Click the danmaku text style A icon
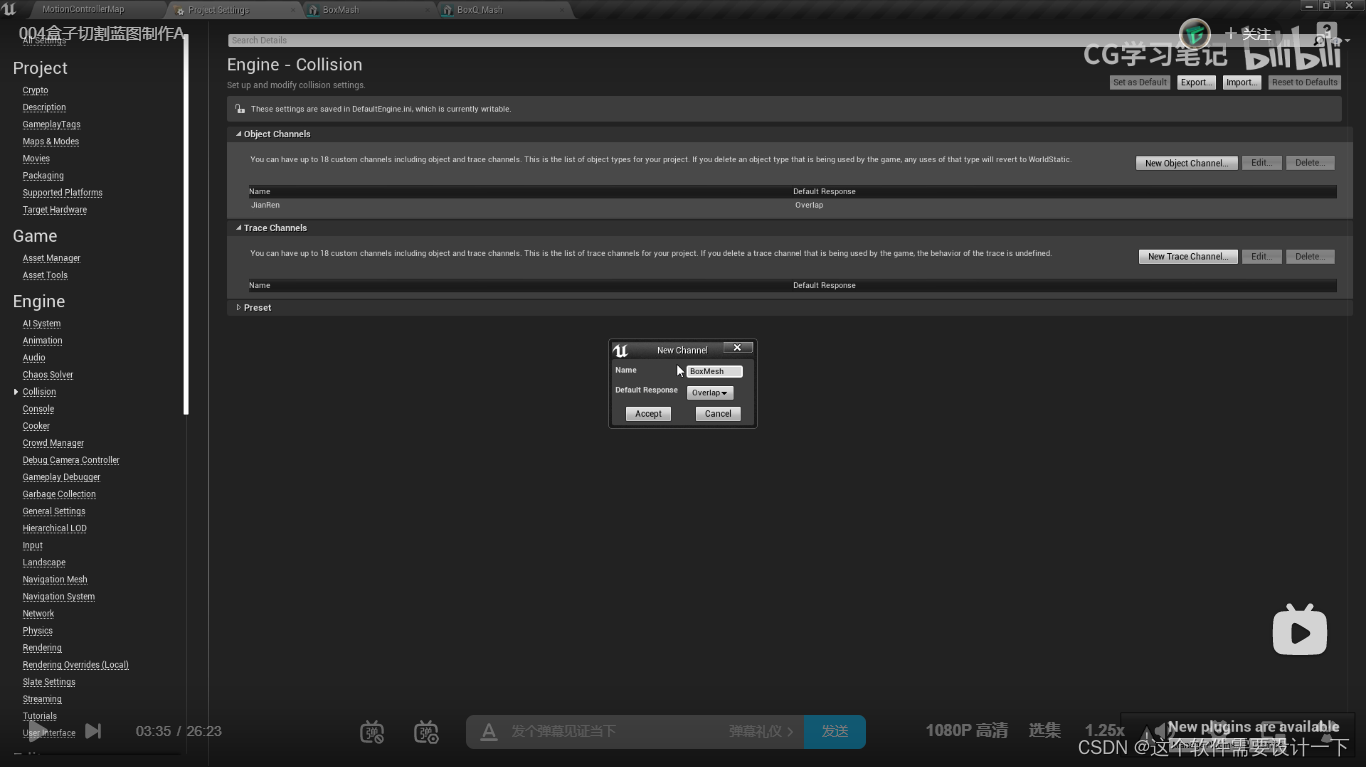Image resolution: width=1366 pixels, height=767 pixels. pyautogui.click(x=488, y=732)
